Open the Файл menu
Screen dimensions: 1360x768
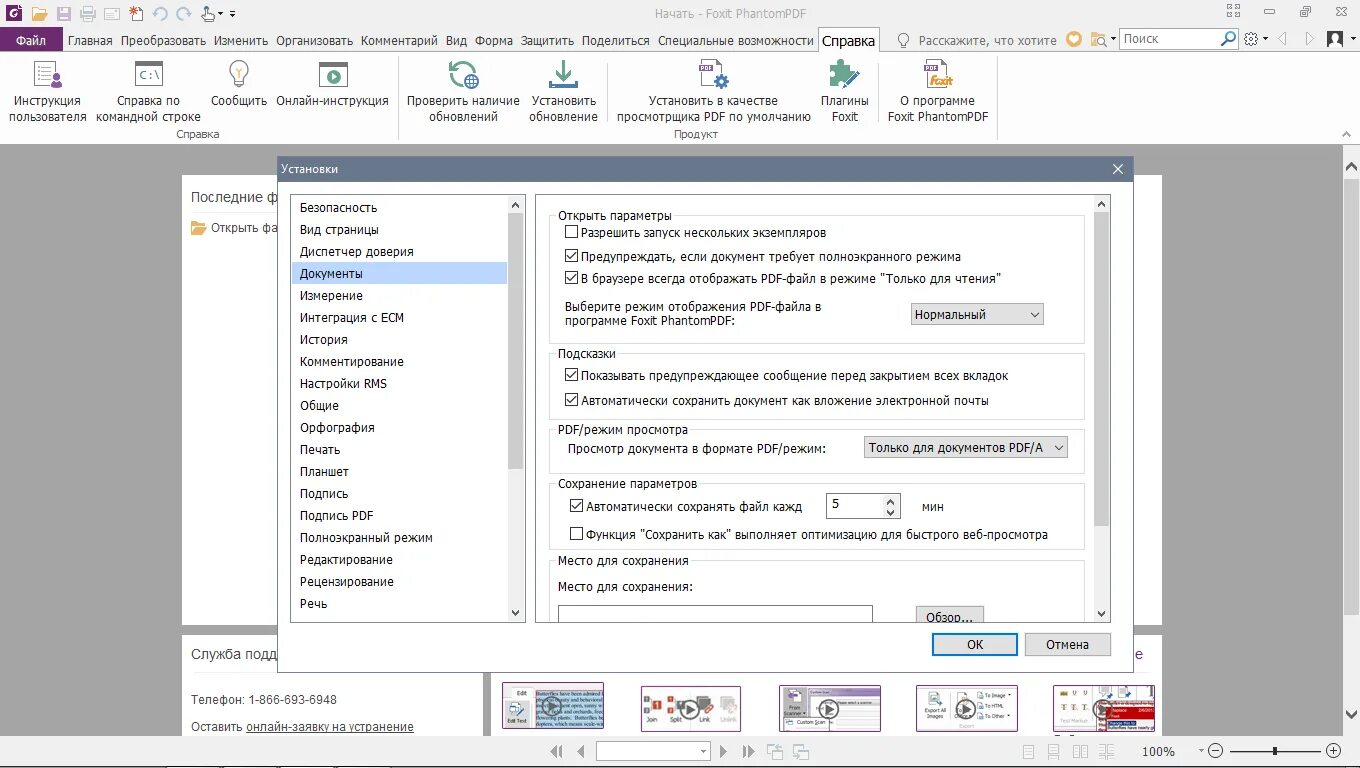tap(31, 40)
